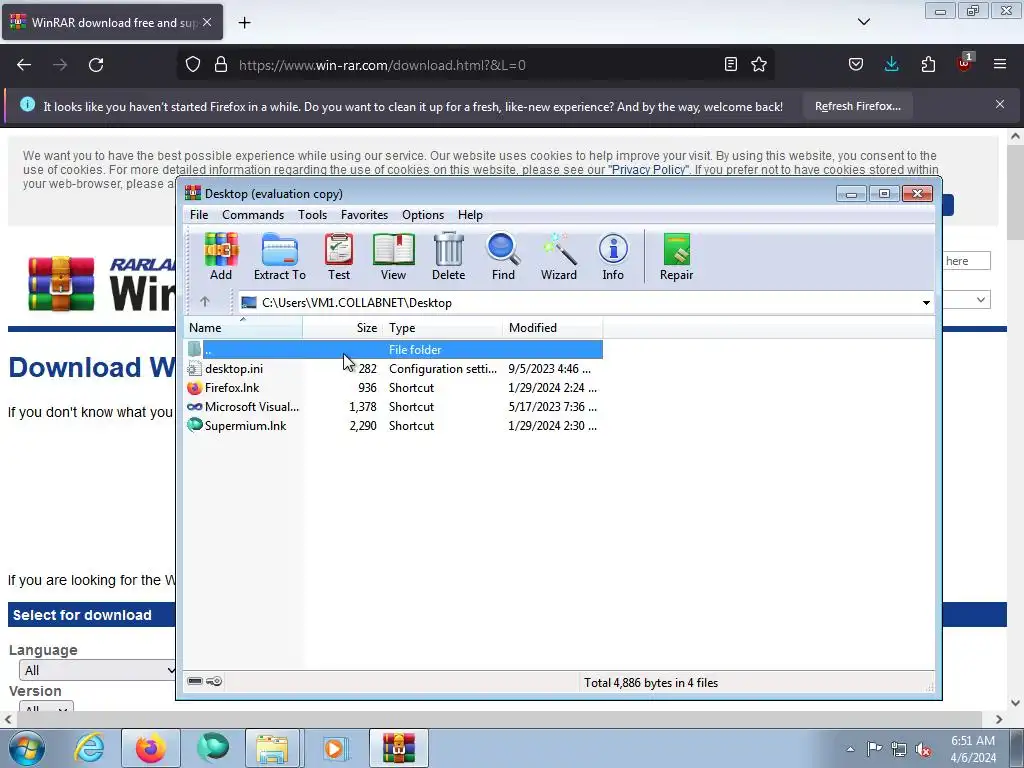Select Firefox.lnk in the file list
The height and width of the screenshot is (768, 1024).
394,388
